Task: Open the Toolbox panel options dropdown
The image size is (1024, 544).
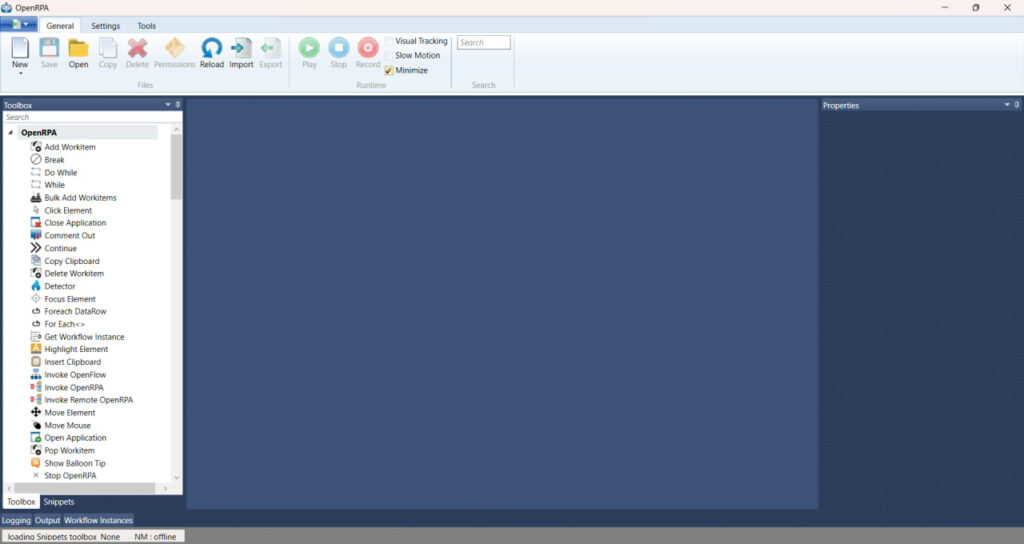Action: point(168,104)
